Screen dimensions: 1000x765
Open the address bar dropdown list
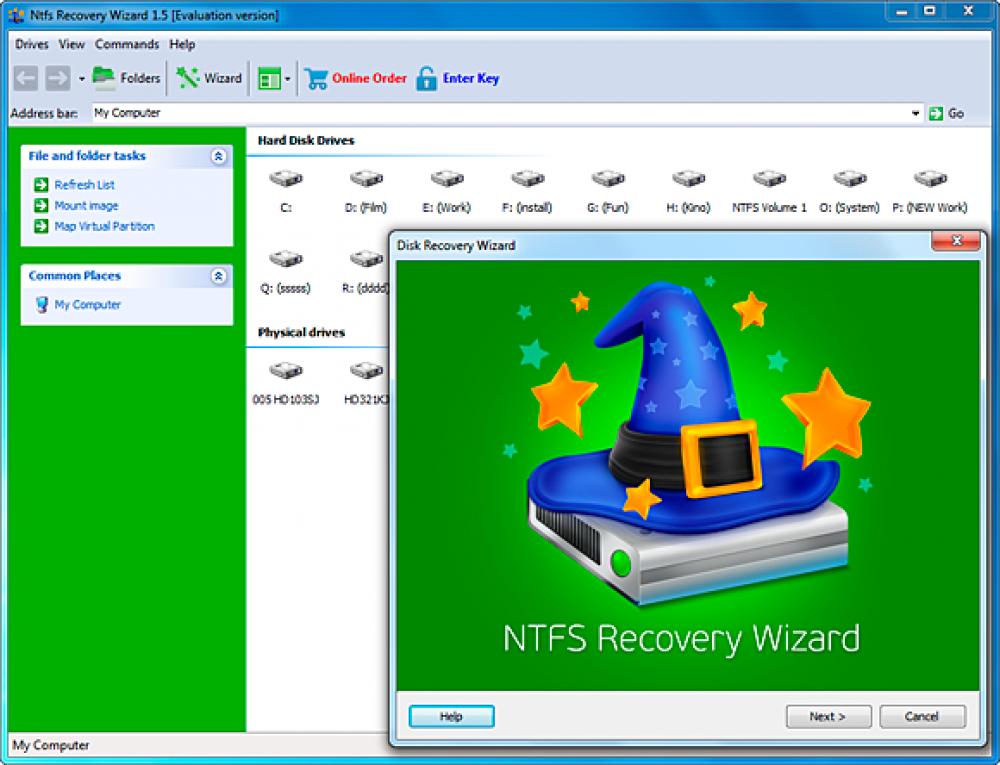(x=916, y=113)
